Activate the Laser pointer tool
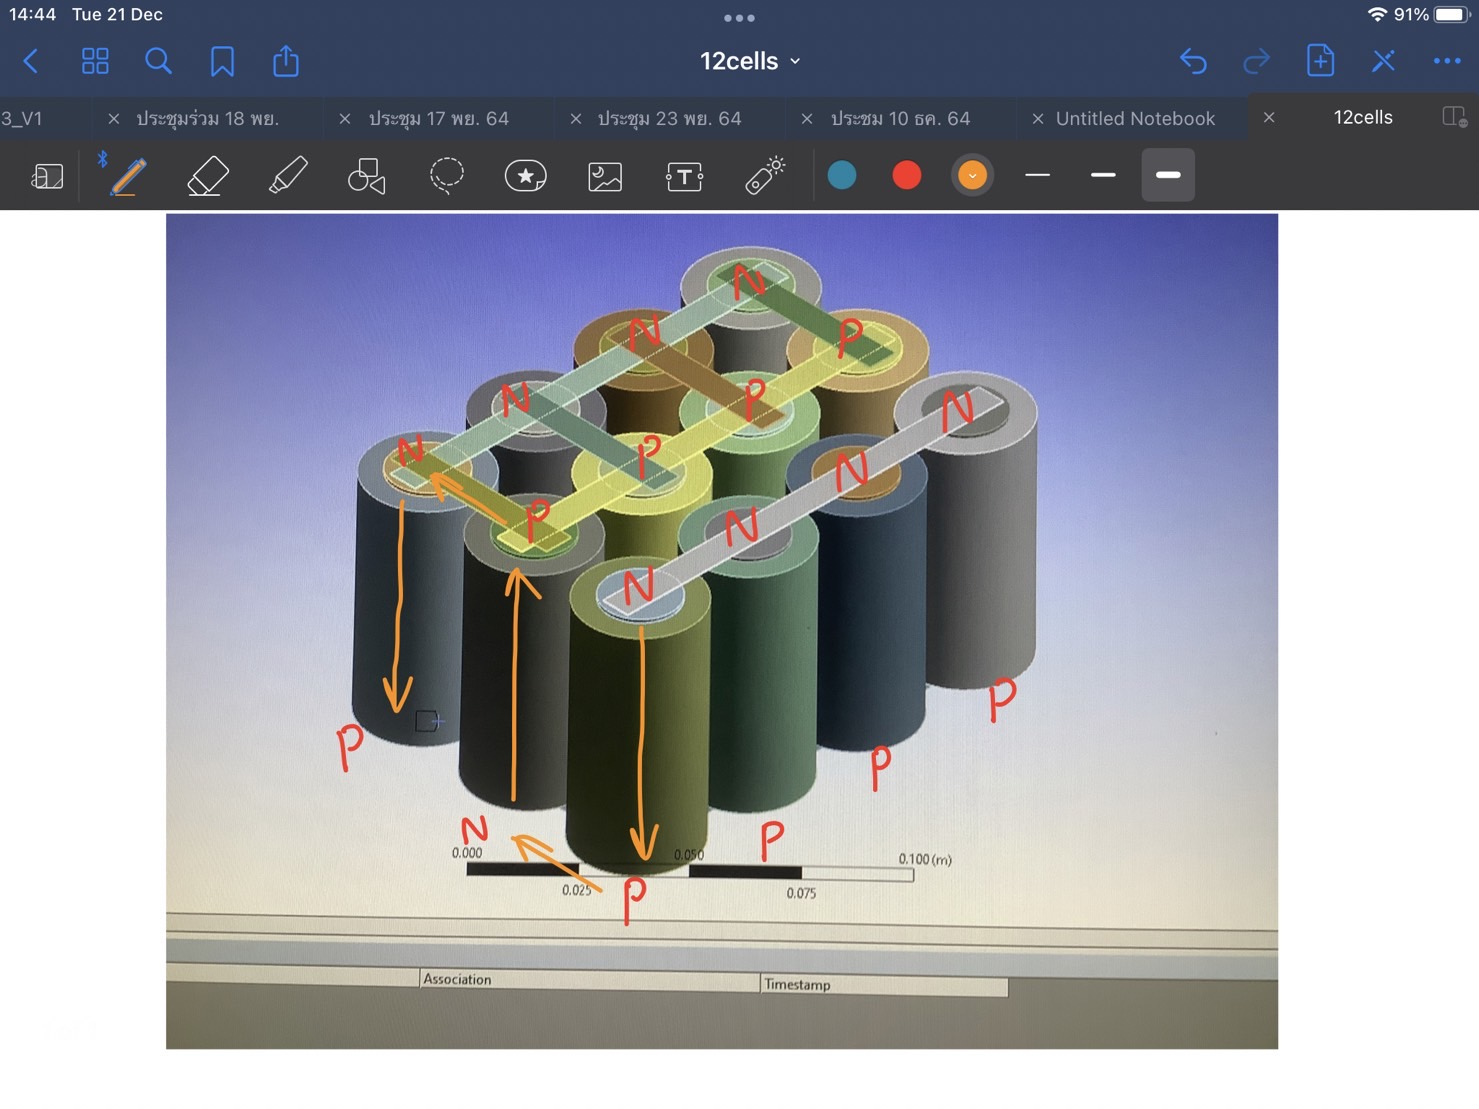1479x1109 pixels. click(x=765, y=175)
